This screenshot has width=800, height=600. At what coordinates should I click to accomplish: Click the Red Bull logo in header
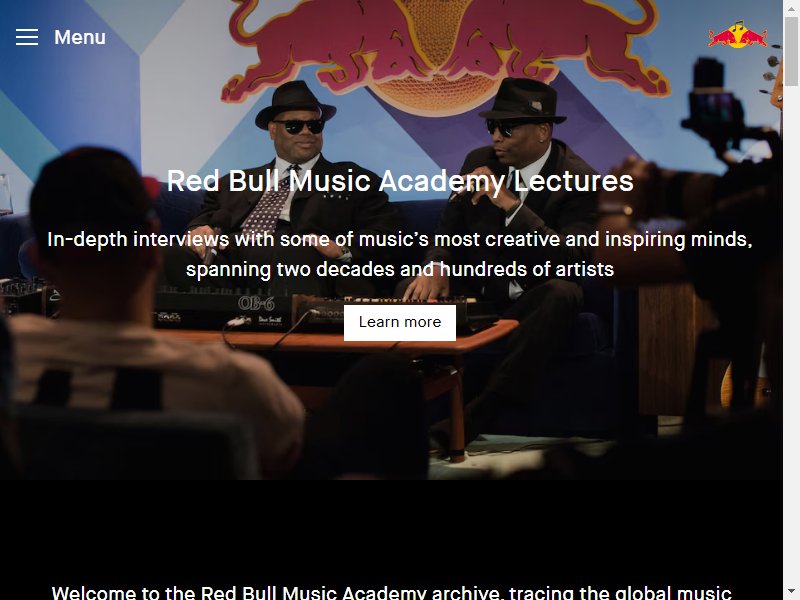(738, 35)
